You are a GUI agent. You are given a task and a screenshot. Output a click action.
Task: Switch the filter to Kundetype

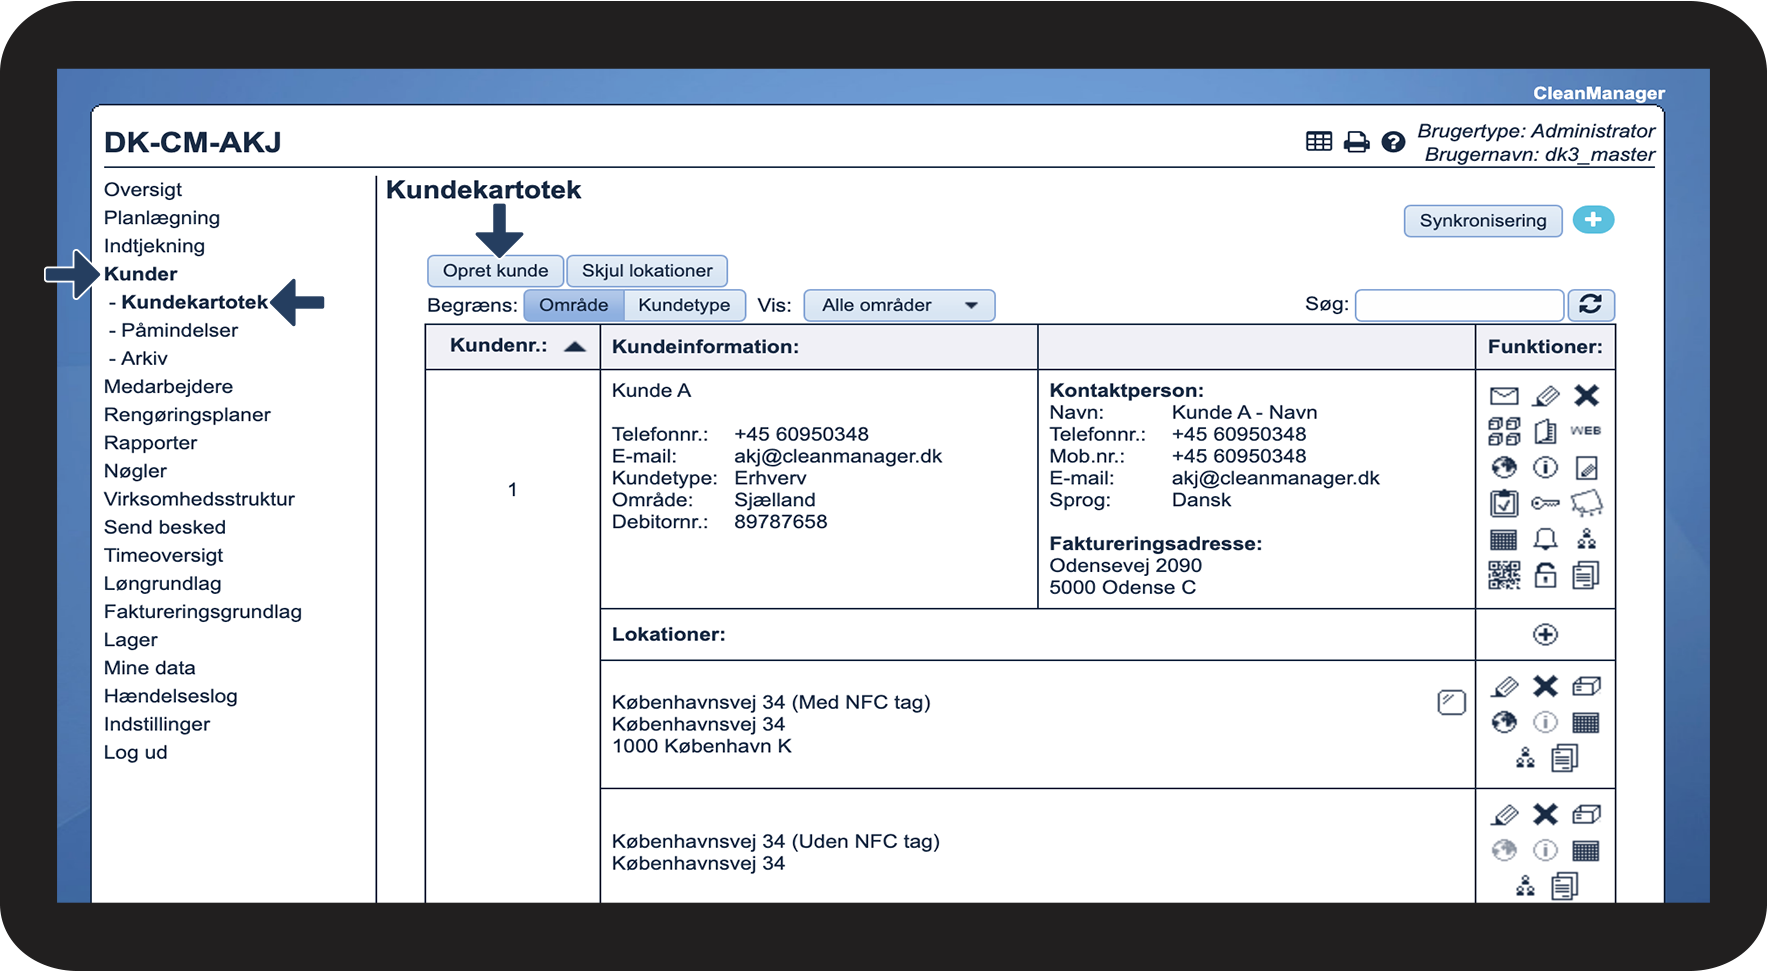pyautogui.click(x=684, y=305)
